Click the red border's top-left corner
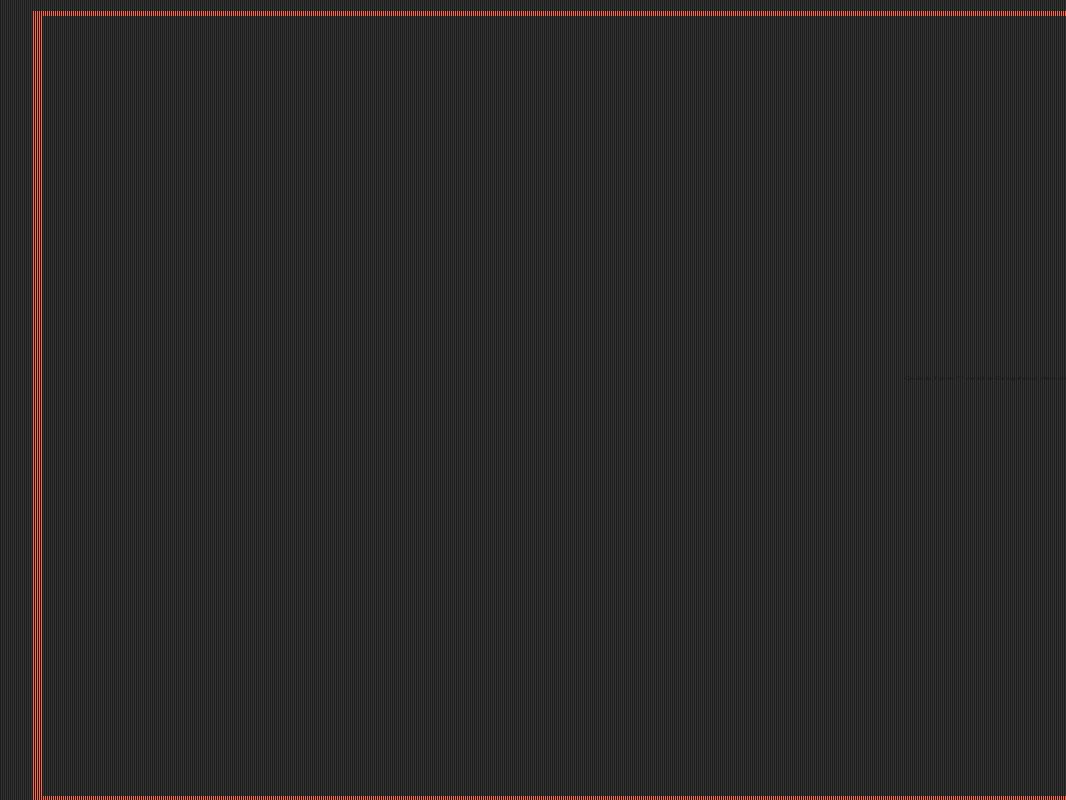1066x800 pixels. [x=37, y=14]
